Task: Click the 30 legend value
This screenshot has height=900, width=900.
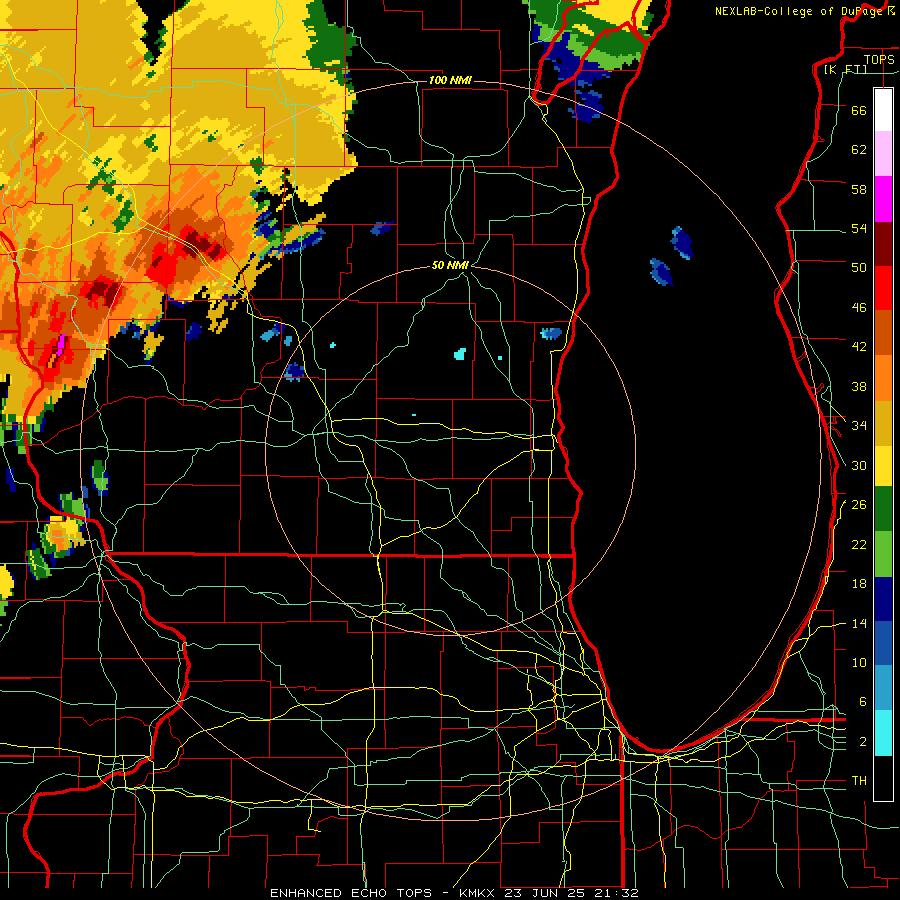Action: 859,465
